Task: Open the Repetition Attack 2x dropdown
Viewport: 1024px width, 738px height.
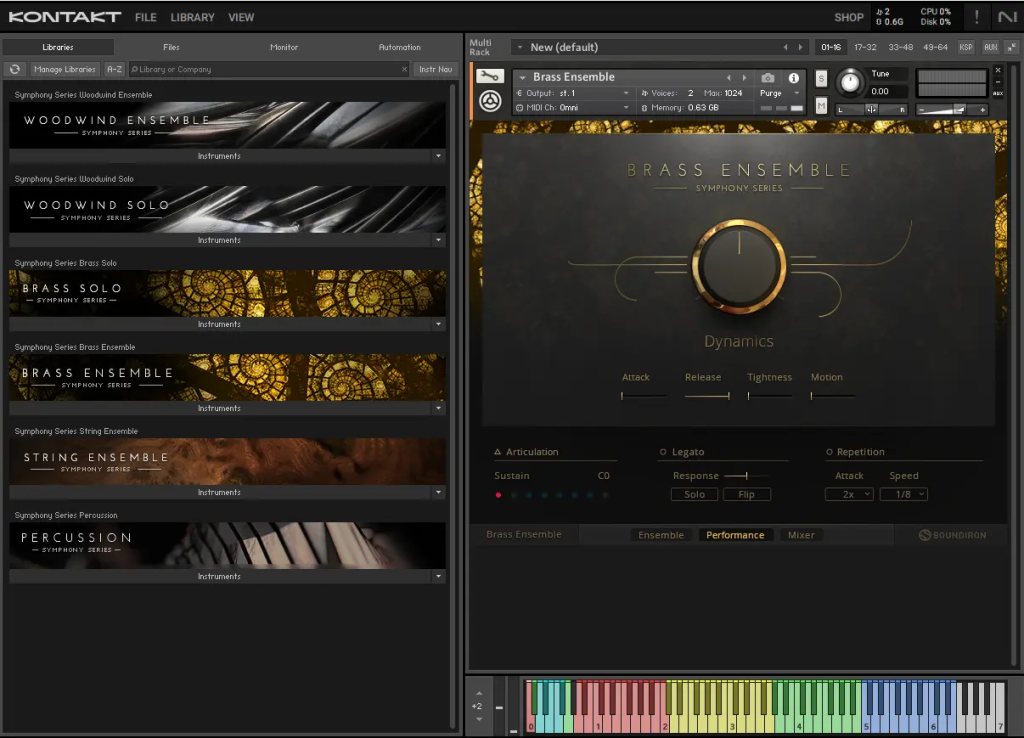Action: click(849, 494)
